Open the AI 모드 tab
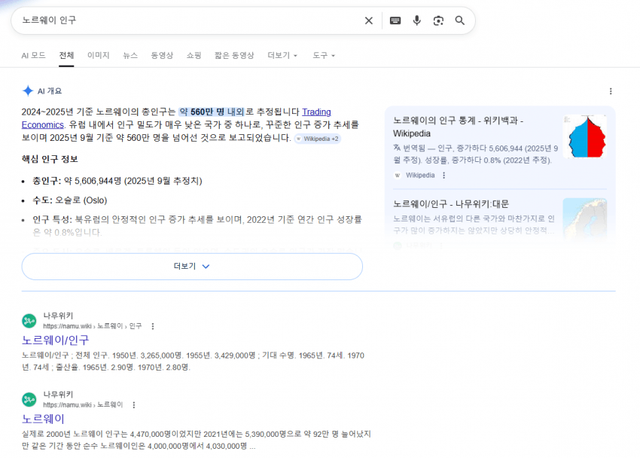Viewport: 640px width, 458px height. pyautogui.click(x=33, y=55)
